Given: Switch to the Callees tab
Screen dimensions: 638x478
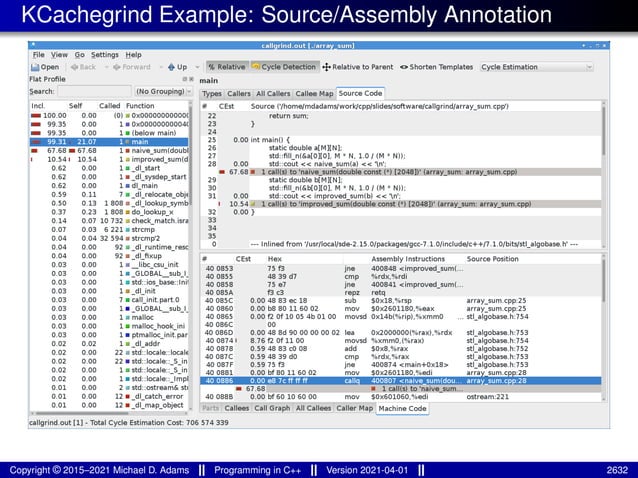Looking at the screenshot, I should tap(236, 408).
